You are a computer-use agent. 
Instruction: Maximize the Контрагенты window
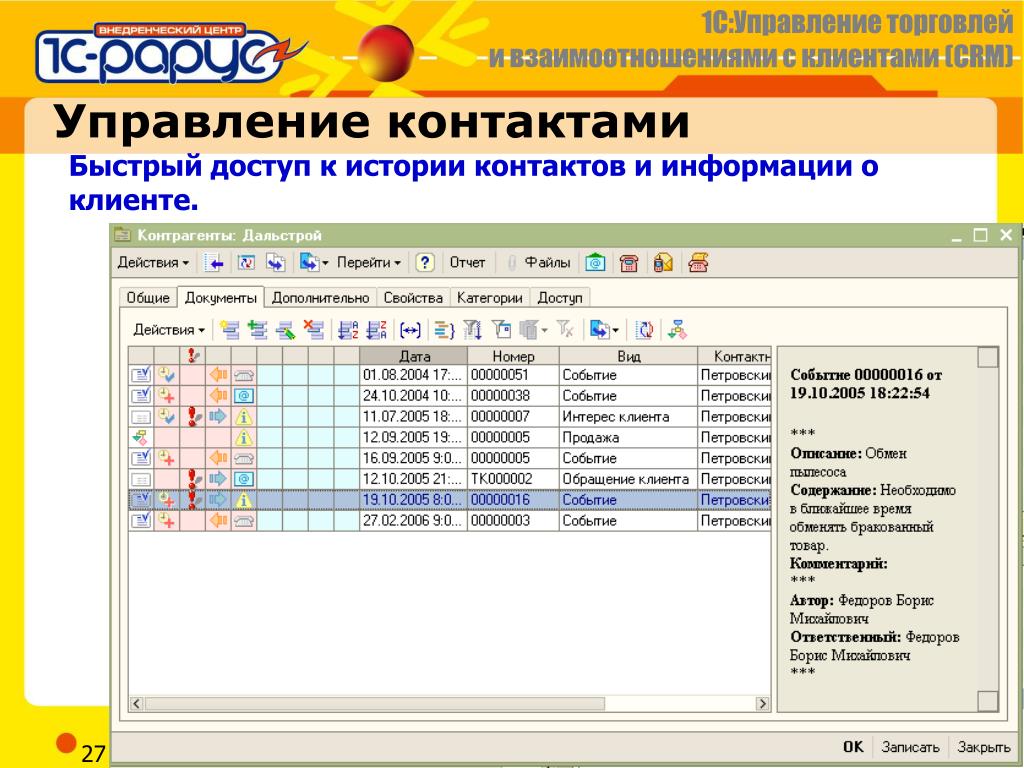[980, 235]
